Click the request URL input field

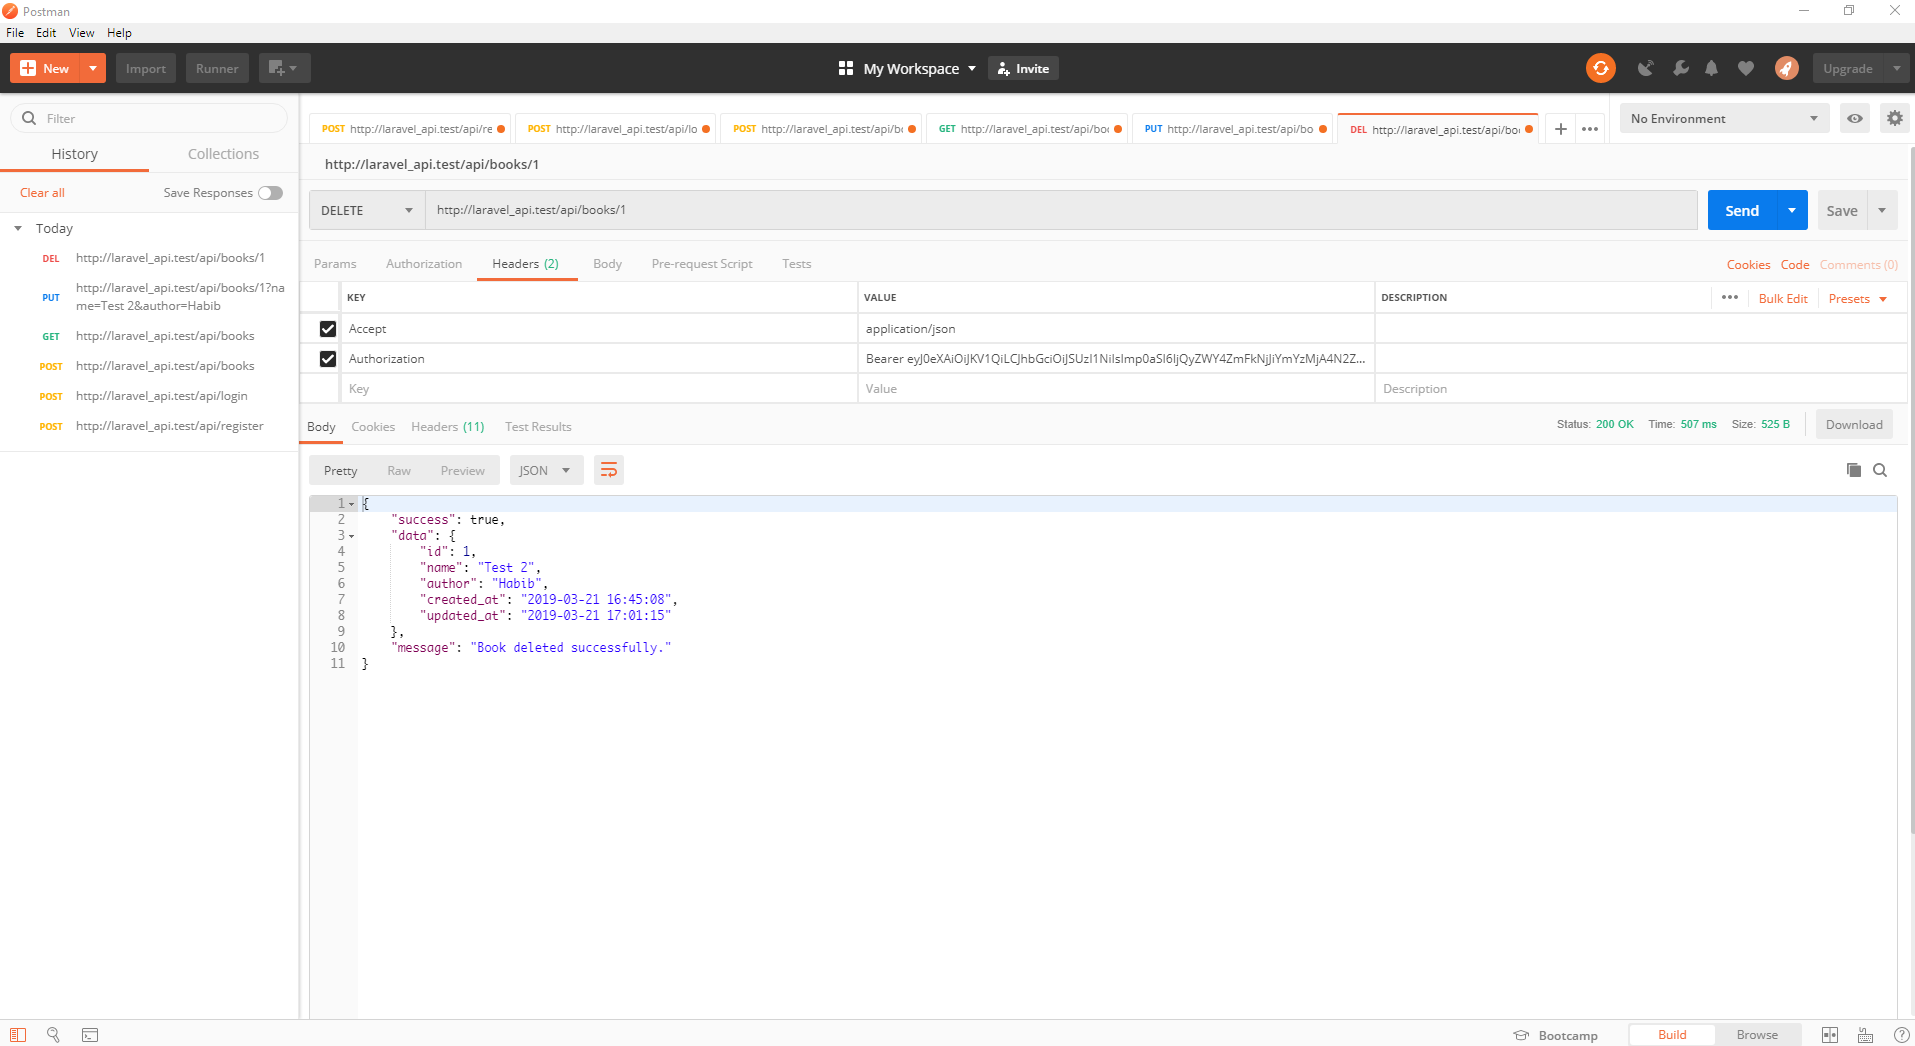[1061, 210]
